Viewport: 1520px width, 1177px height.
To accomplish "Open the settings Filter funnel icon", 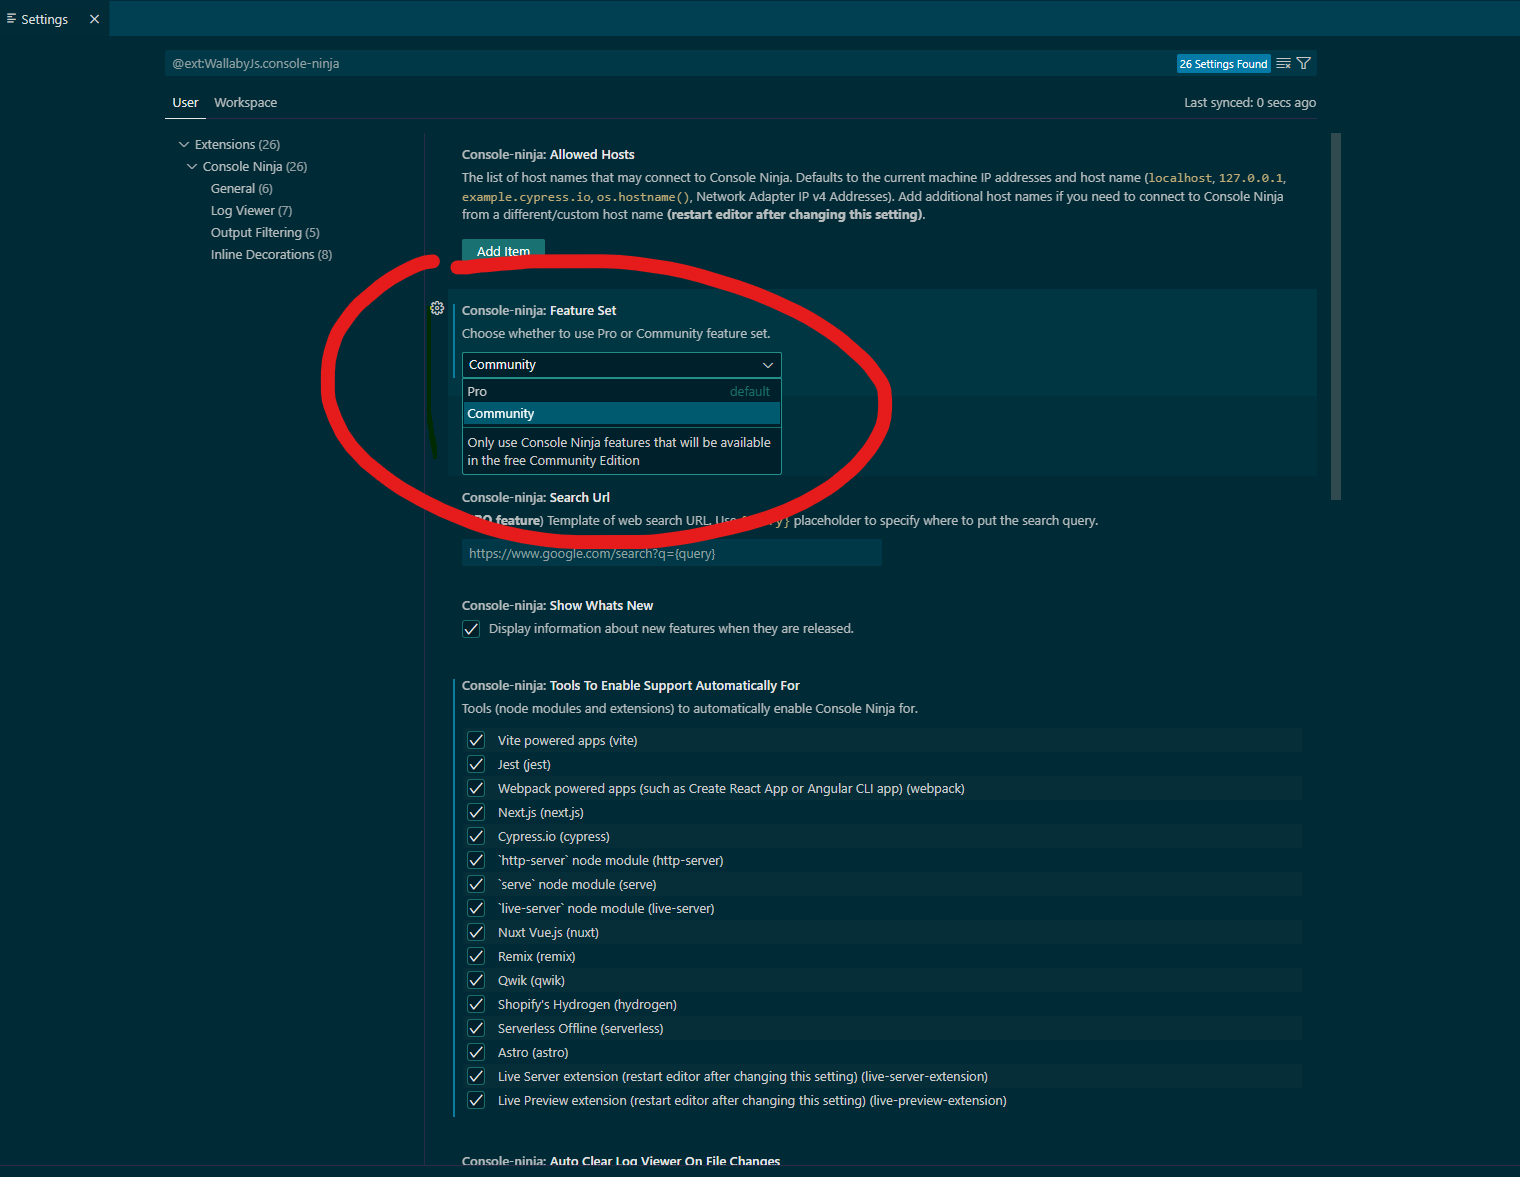I will 1303,63.
